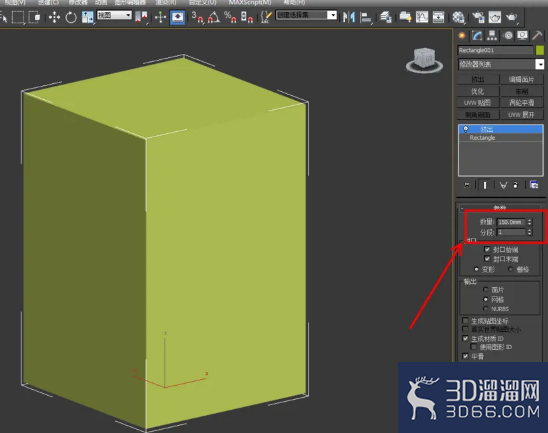Select the 面片 patch output radio button

coord(485,290)
